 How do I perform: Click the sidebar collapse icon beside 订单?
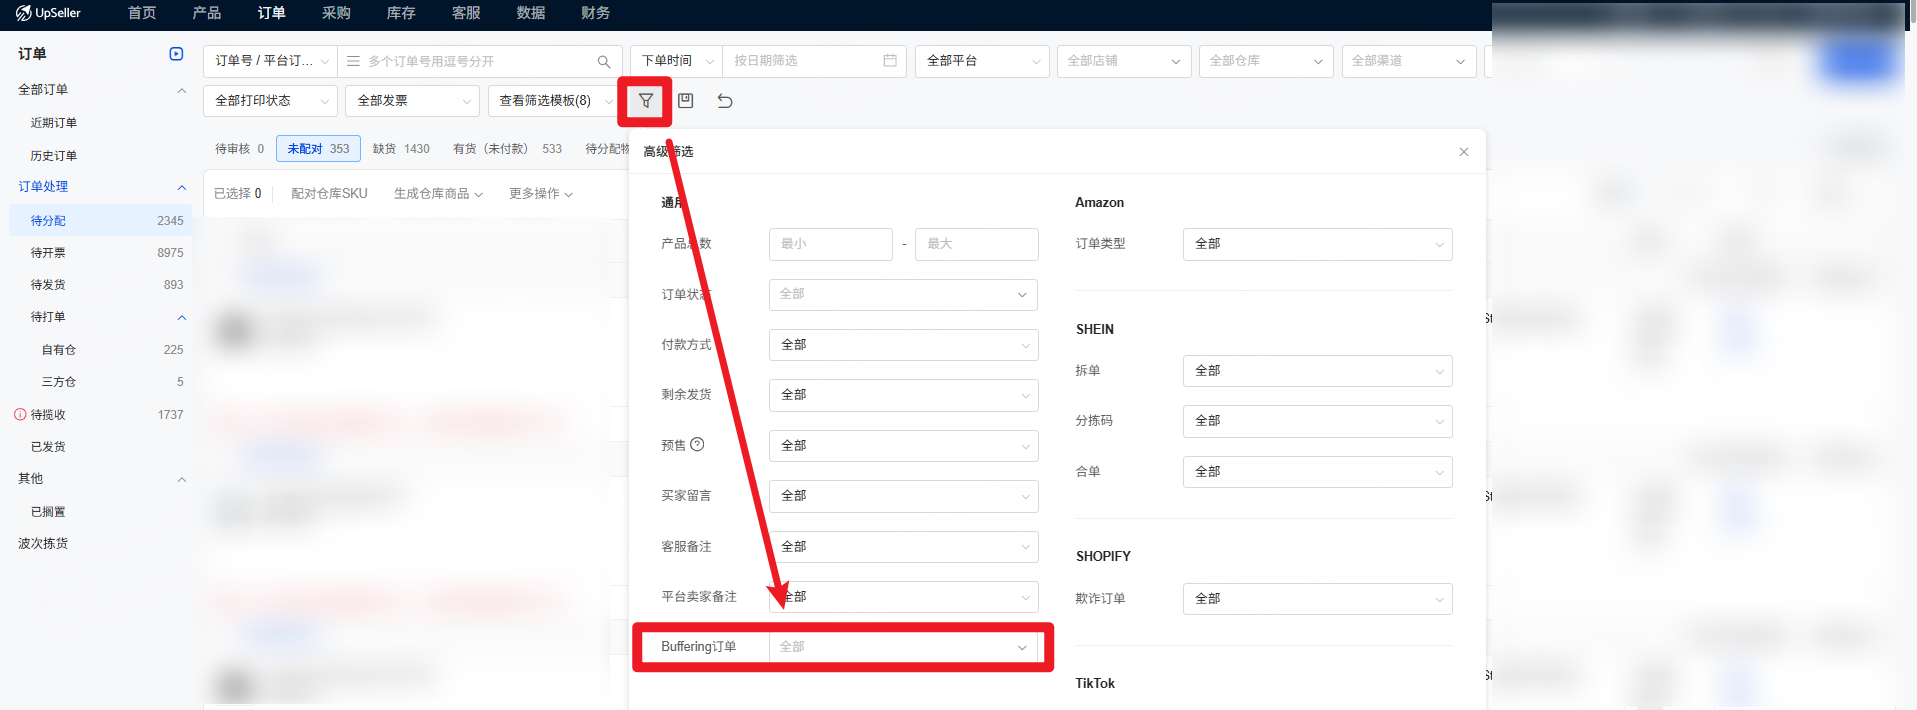coord(176,54)
